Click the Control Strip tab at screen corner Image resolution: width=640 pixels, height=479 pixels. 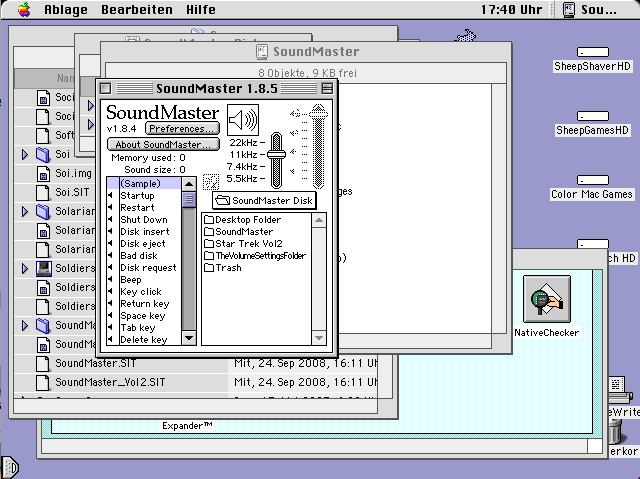tap(9, 466)
